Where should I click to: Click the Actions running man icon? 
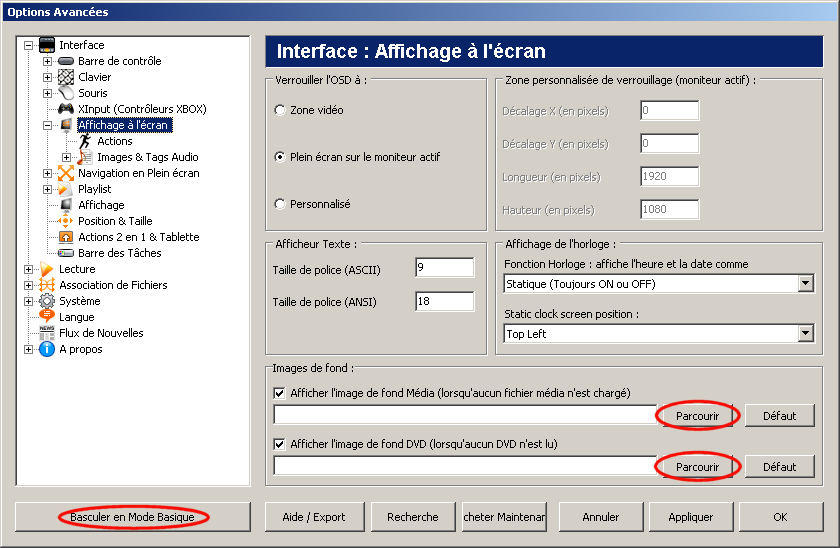click(85, 141)
